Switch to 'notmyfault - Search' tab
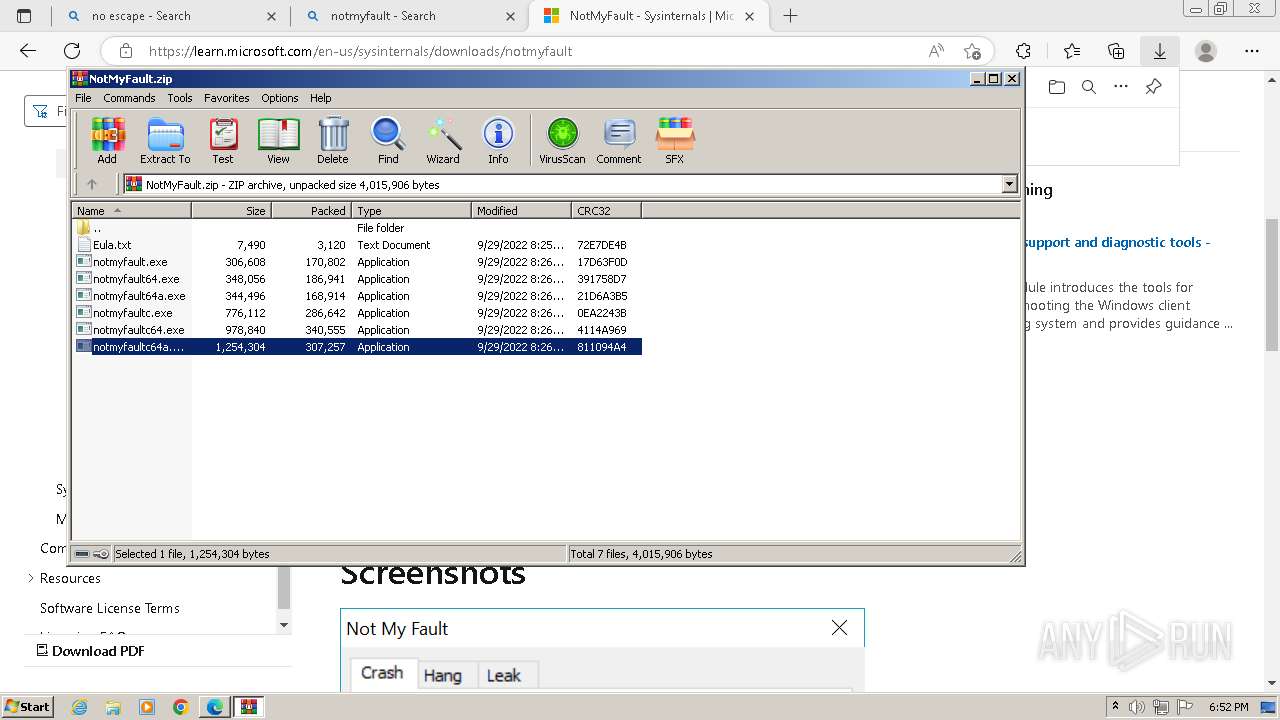Image resolution: width=1280 pixels, height=720 pixels. (x=410, y=16)
